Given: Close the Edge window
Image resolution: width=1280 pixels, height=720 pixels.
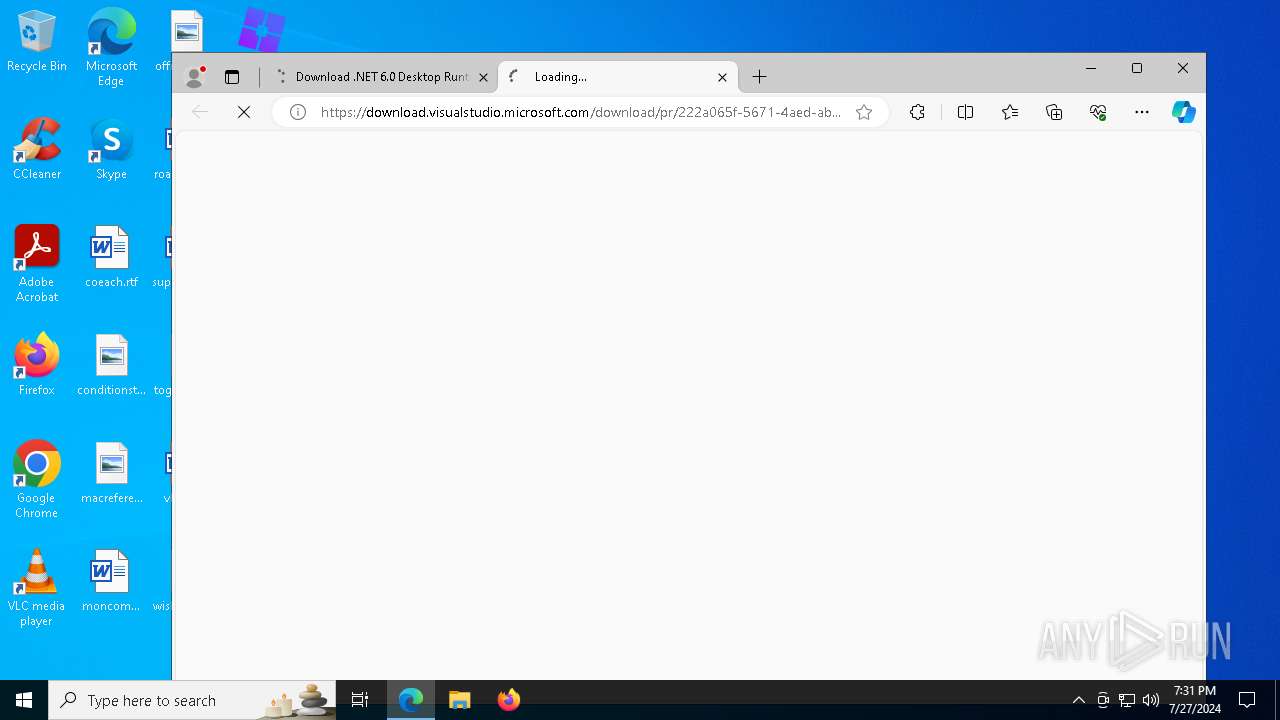Looking at the screenshot, I should coord(1183,68).
